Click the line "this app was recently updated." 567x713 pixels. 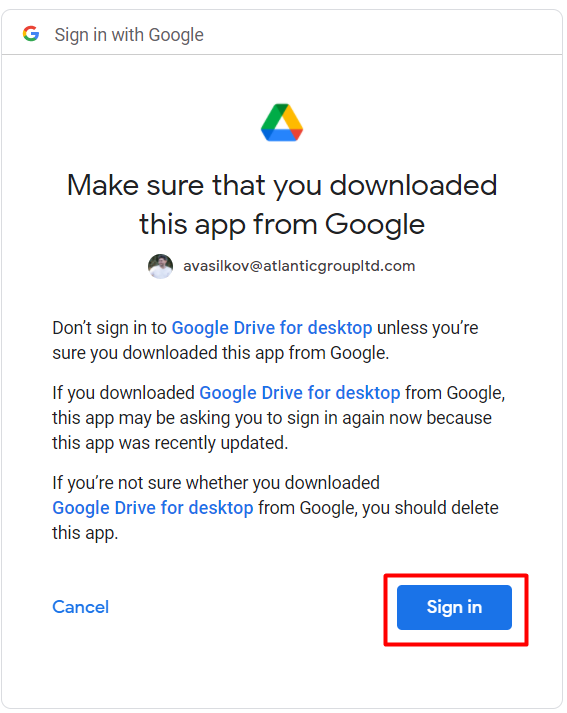170,443
